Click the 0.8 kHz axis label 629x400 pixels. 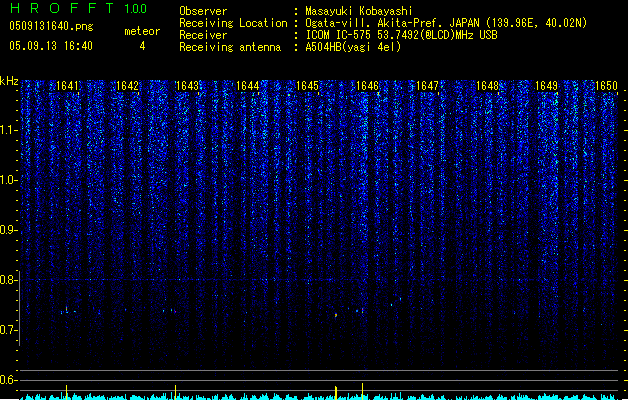pos(8,280)
